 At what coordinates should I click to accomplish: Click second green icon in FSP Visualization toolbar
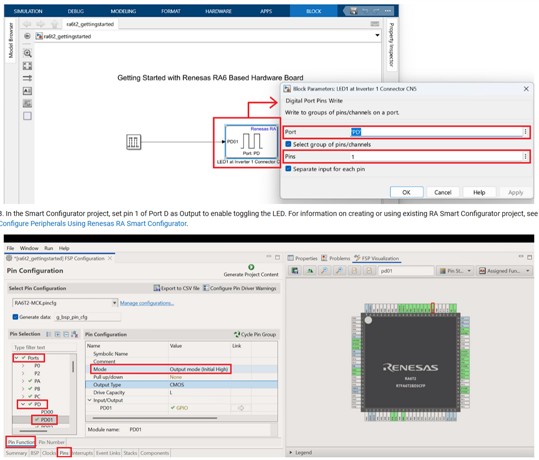click(x=310, y=271)
